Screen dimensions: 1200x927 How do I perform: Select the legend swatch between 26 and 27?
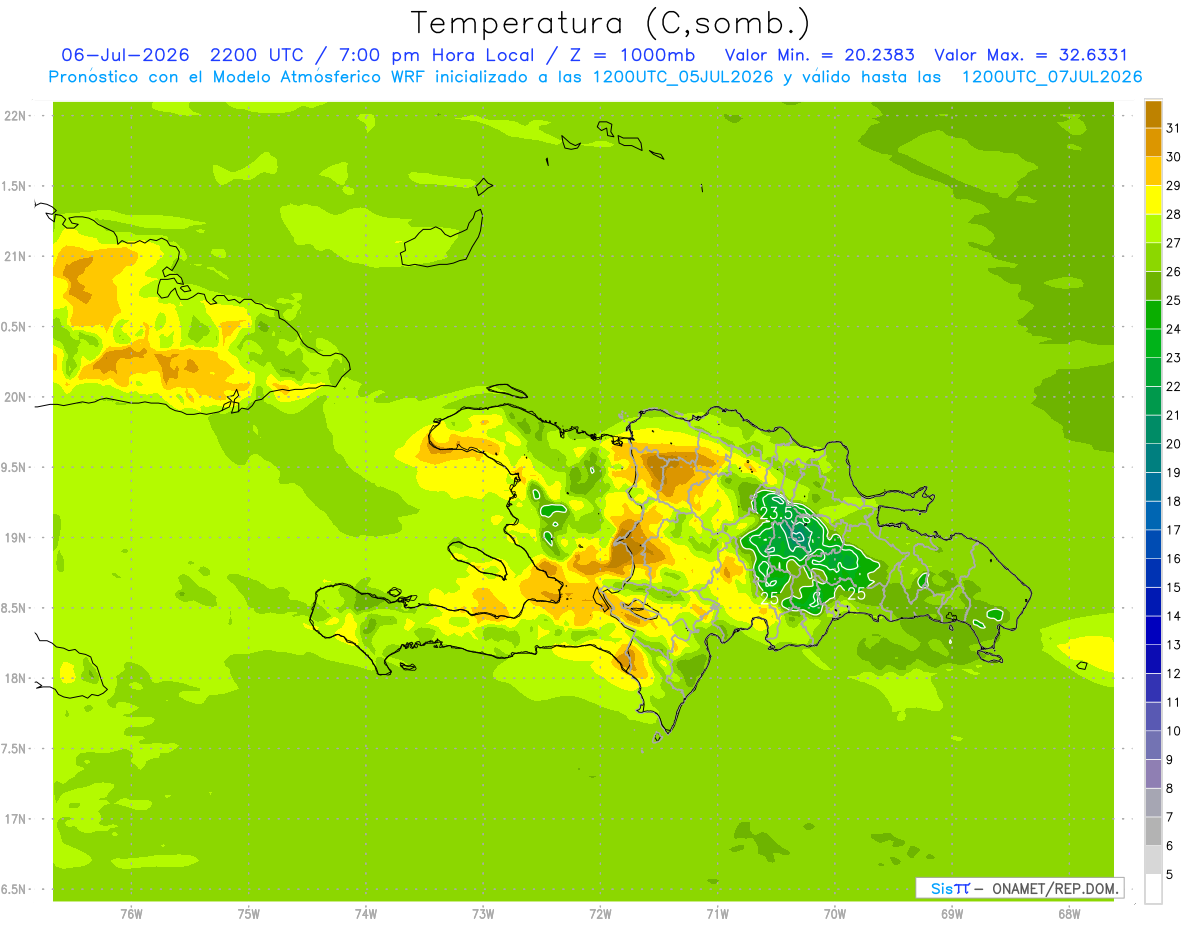click(x=1153, y=258)
